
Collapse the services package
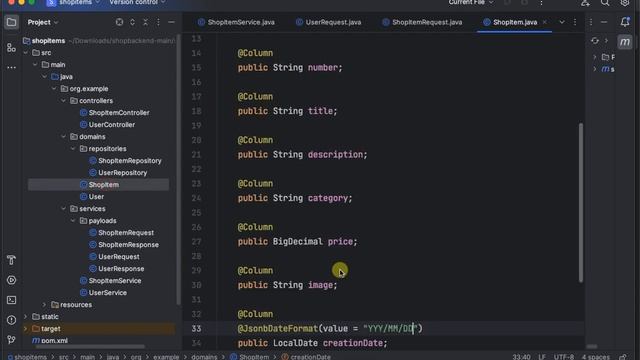(x=63, y=209)
